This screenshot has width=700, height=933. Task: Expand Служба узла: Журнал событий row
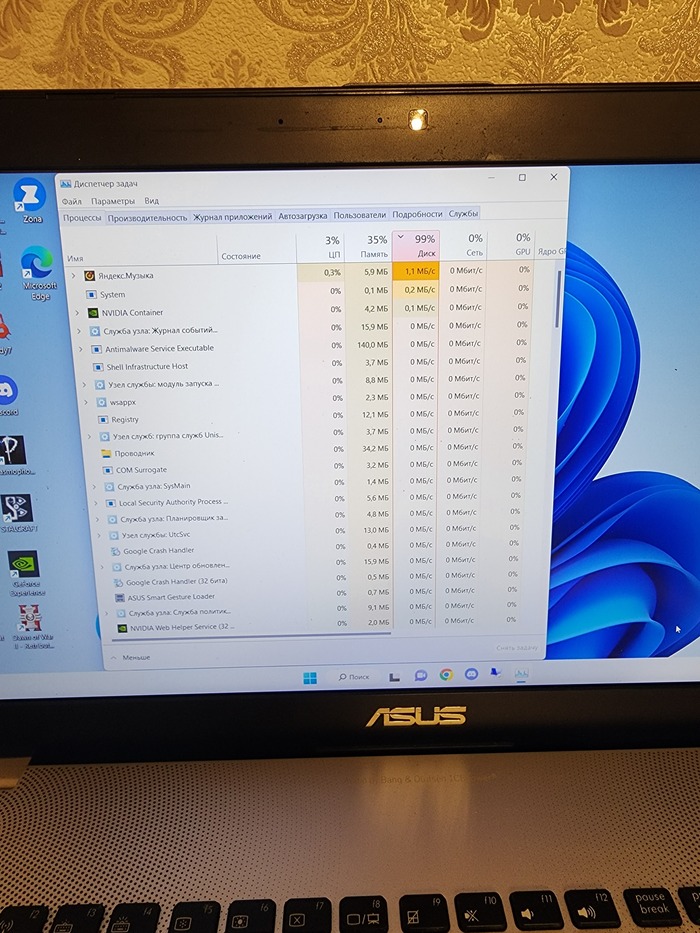coord(80,331)
